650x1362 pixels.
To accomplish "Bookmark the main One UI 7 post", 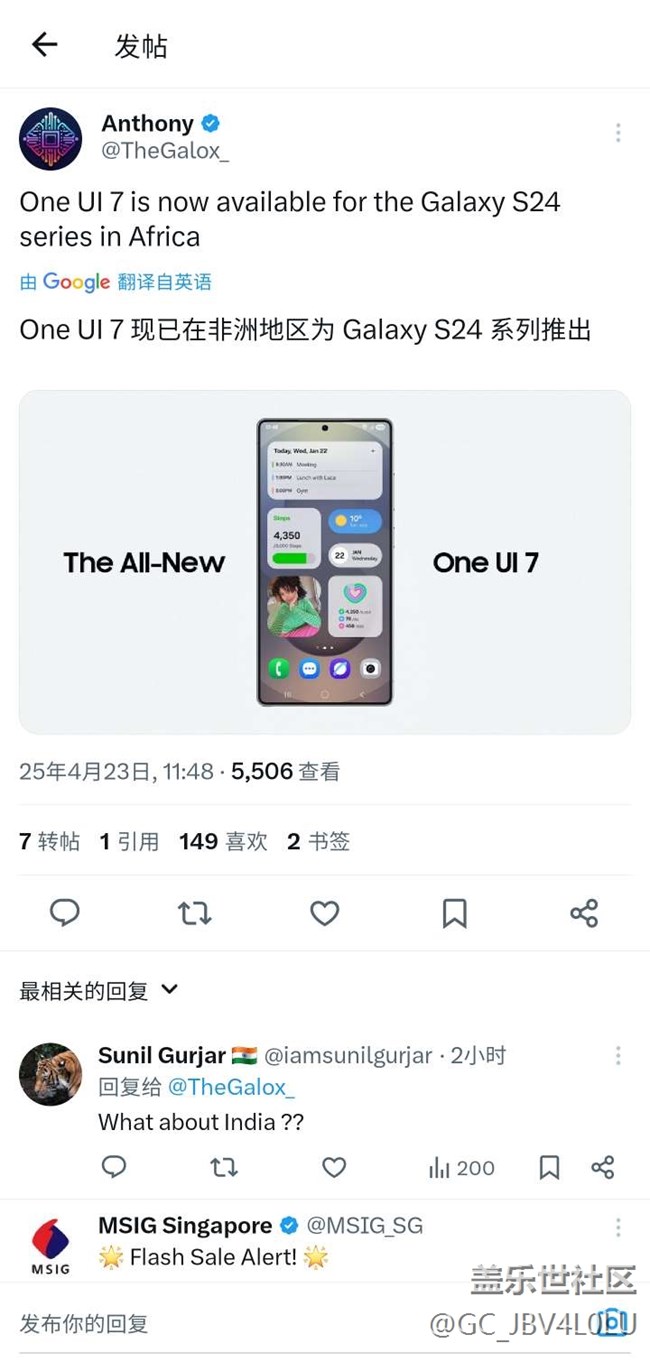I will pyautogui.click(x=454, y=912).
